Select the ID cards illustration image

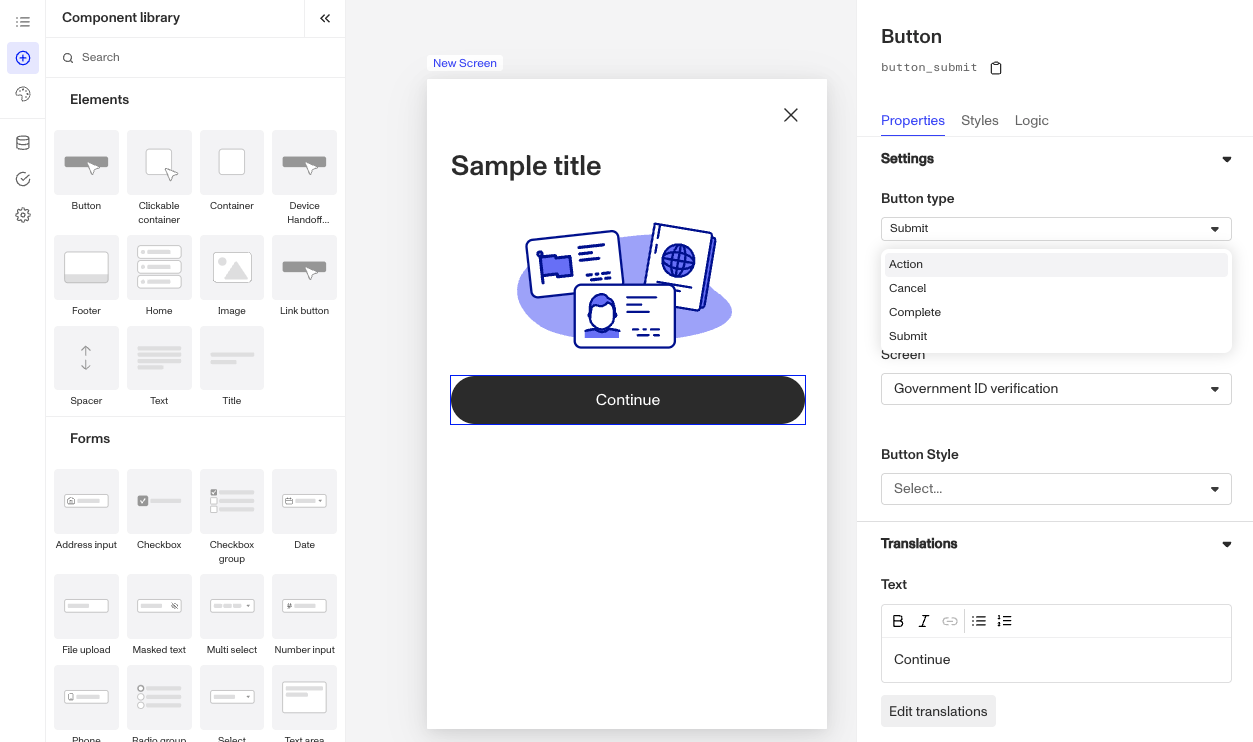click(625, 285)
